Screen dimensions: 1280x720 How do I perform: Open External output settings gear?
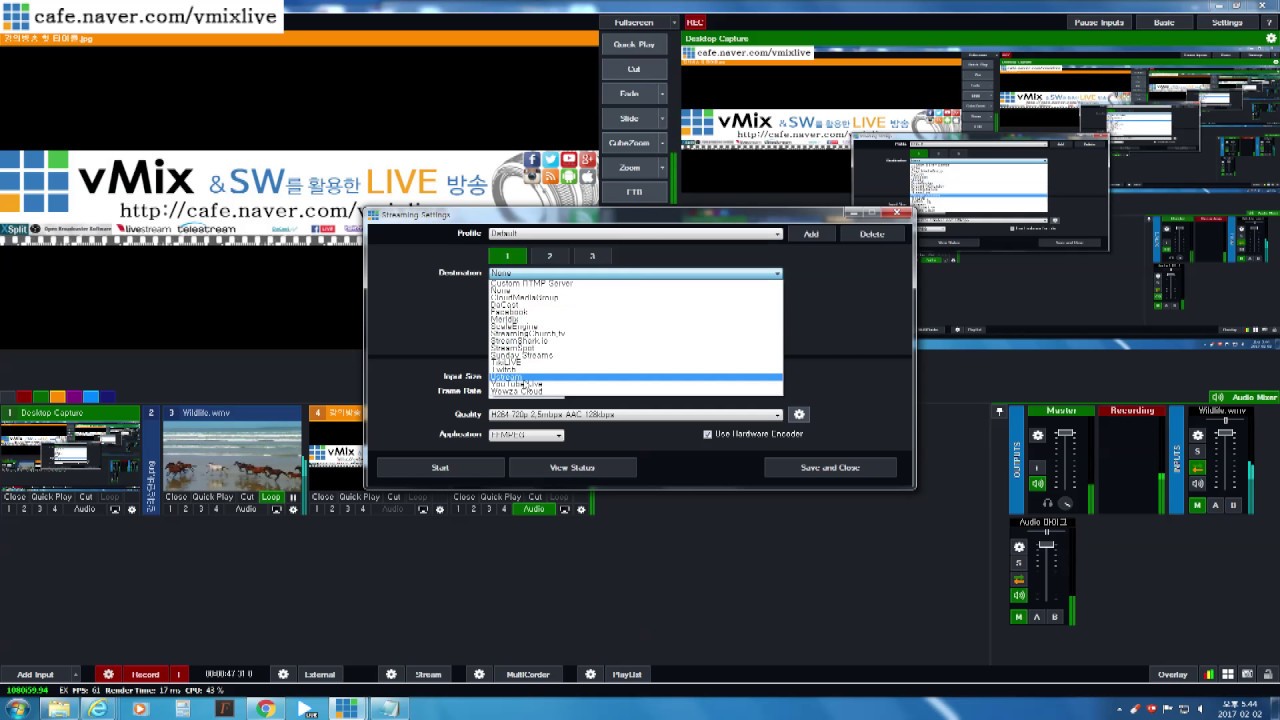pos(283,674)
